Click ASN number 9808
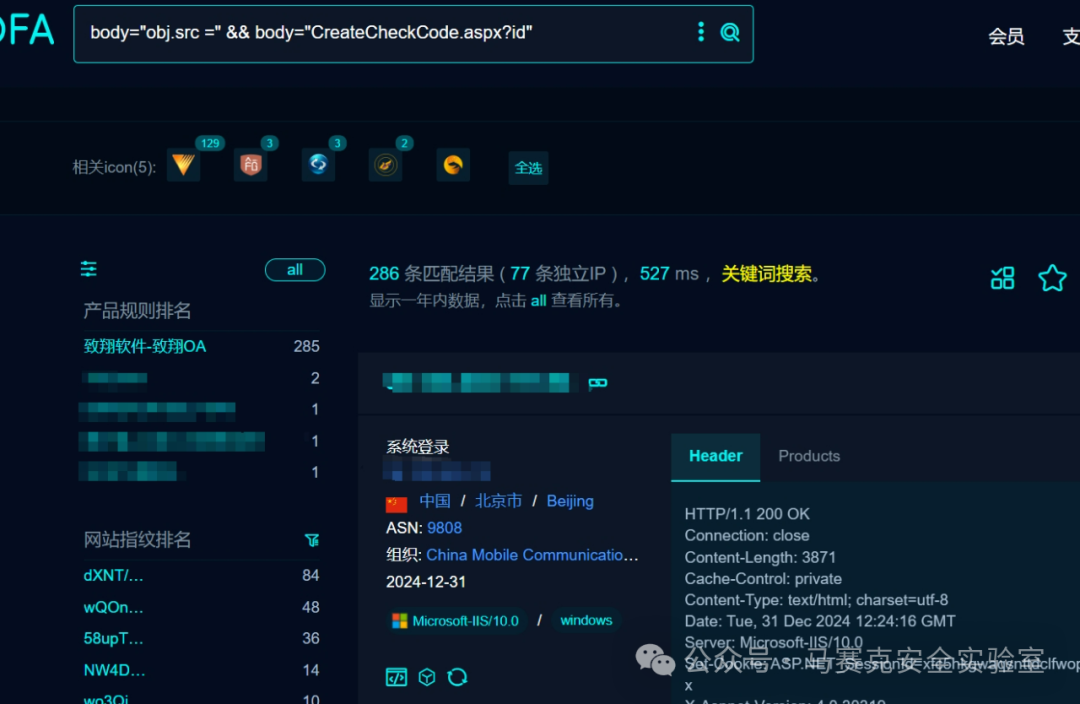This screenshot has width=1080, height=704. point(444,528)
